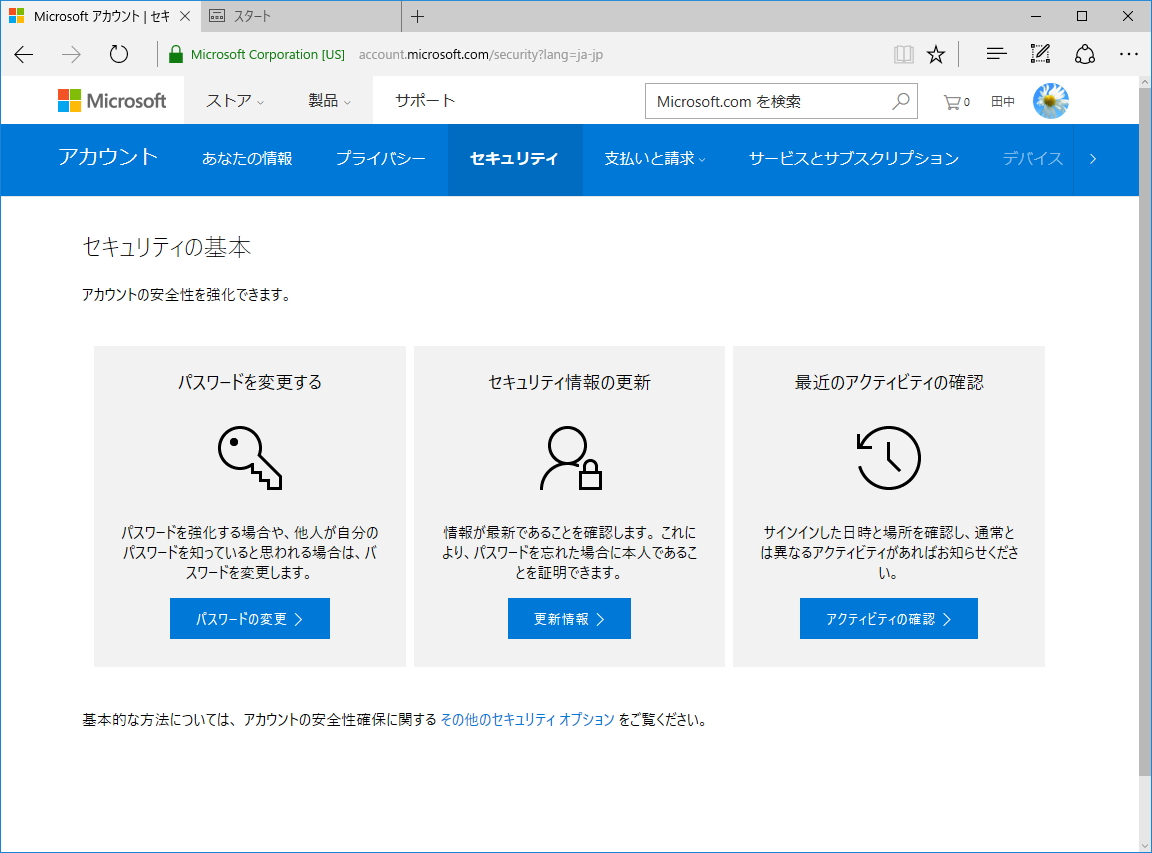Click the account avatar picture
The image size is (1152, 853).
(1050, 100)
